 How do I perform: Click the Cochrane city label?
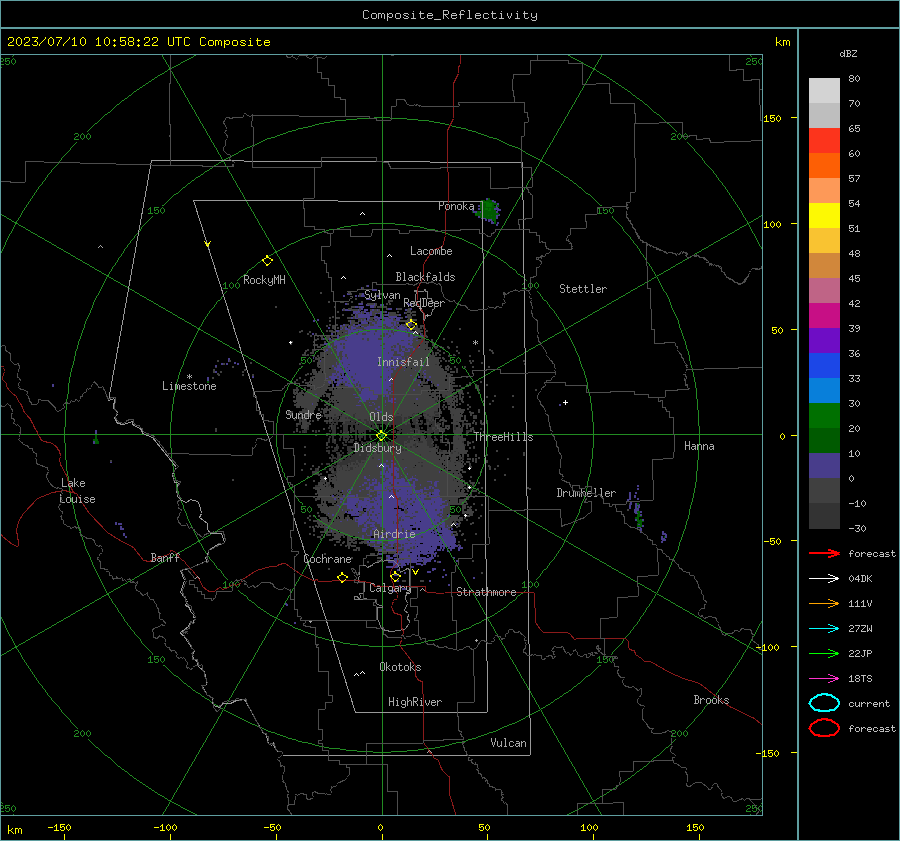coord(327,559)
